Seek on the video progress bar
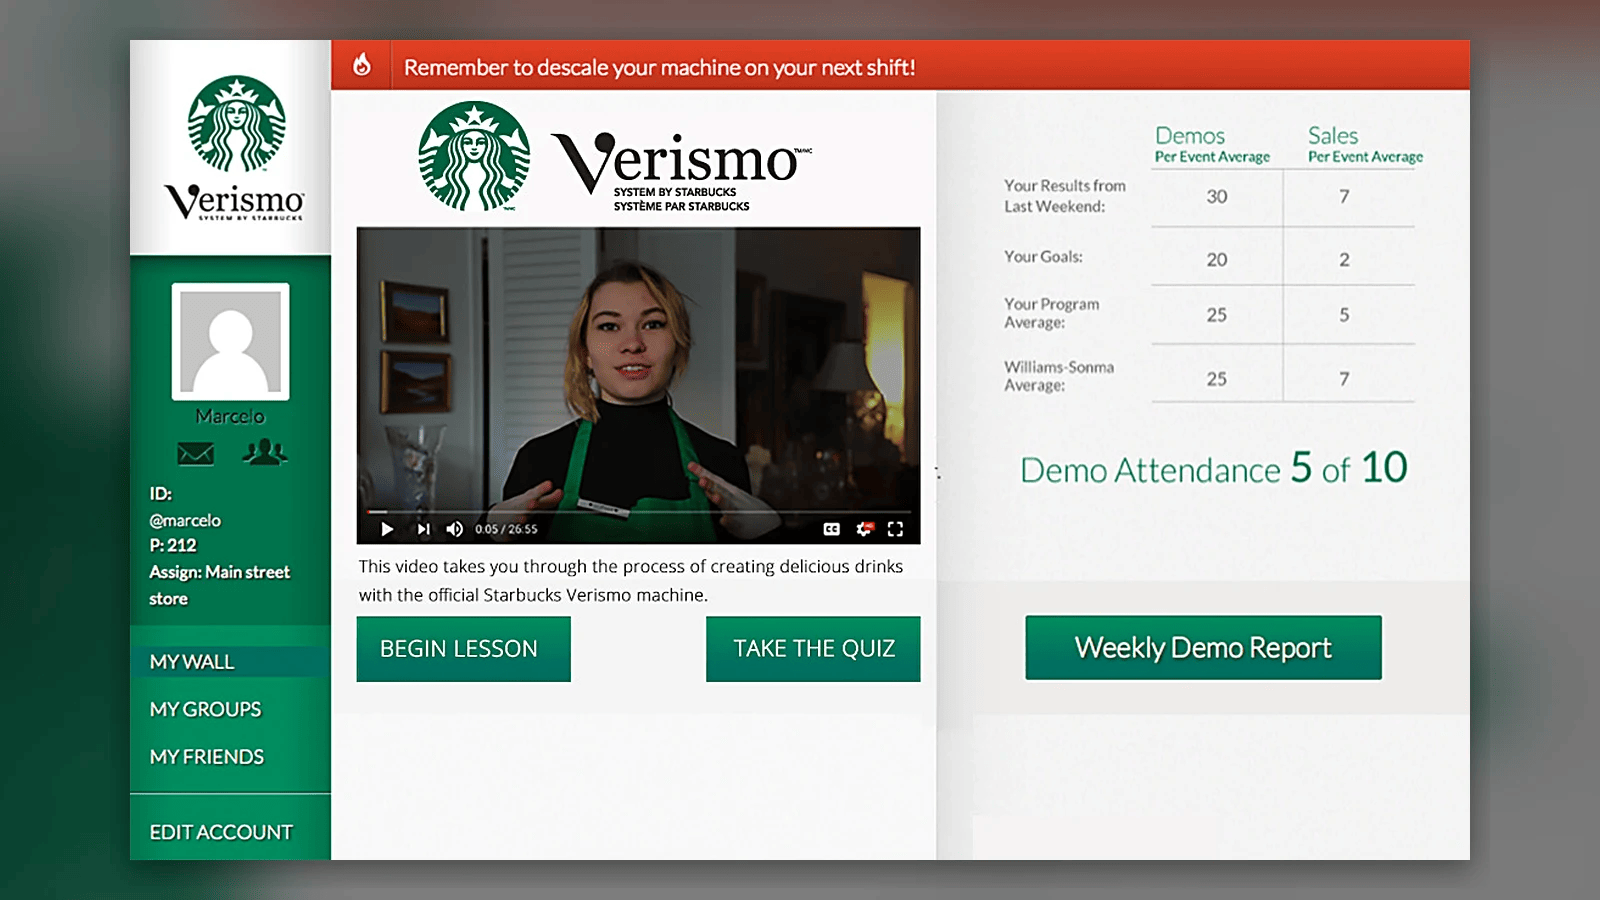Screen dimensions: 1600x900 point(638,512)
